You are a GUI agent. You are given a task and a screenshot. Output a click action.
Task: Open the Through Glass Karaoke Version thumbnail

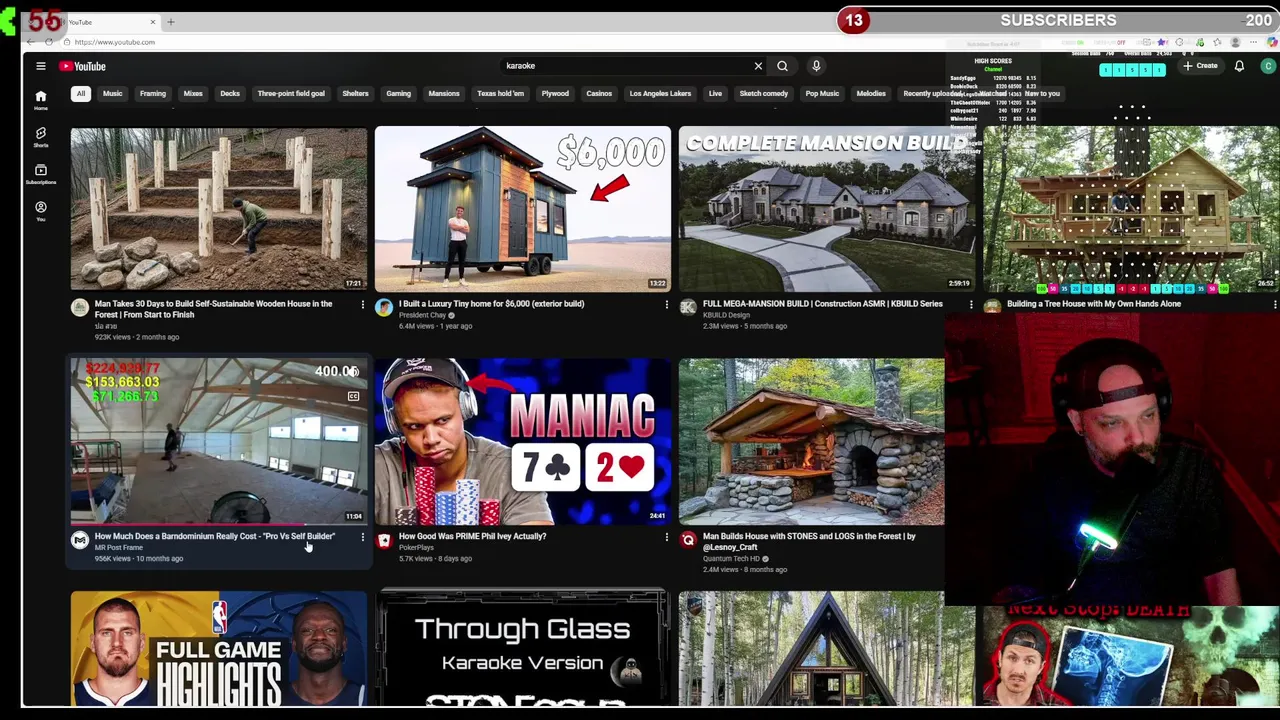pyautogui.click(x=523, y=648)
